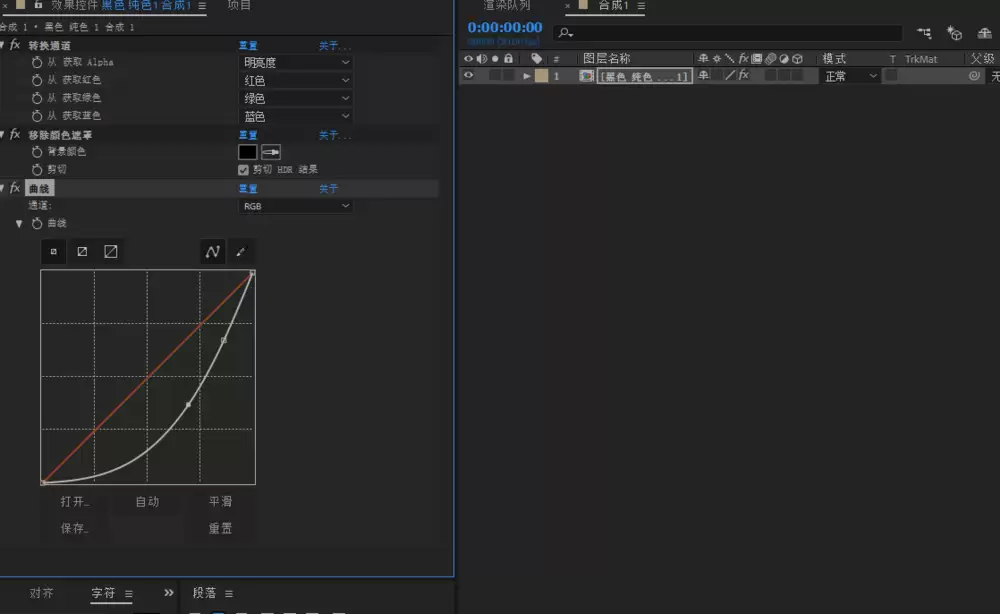Open layer 1 blend mode 正常 dropdown
The image size is (1000, 614).
pos(851,76)
